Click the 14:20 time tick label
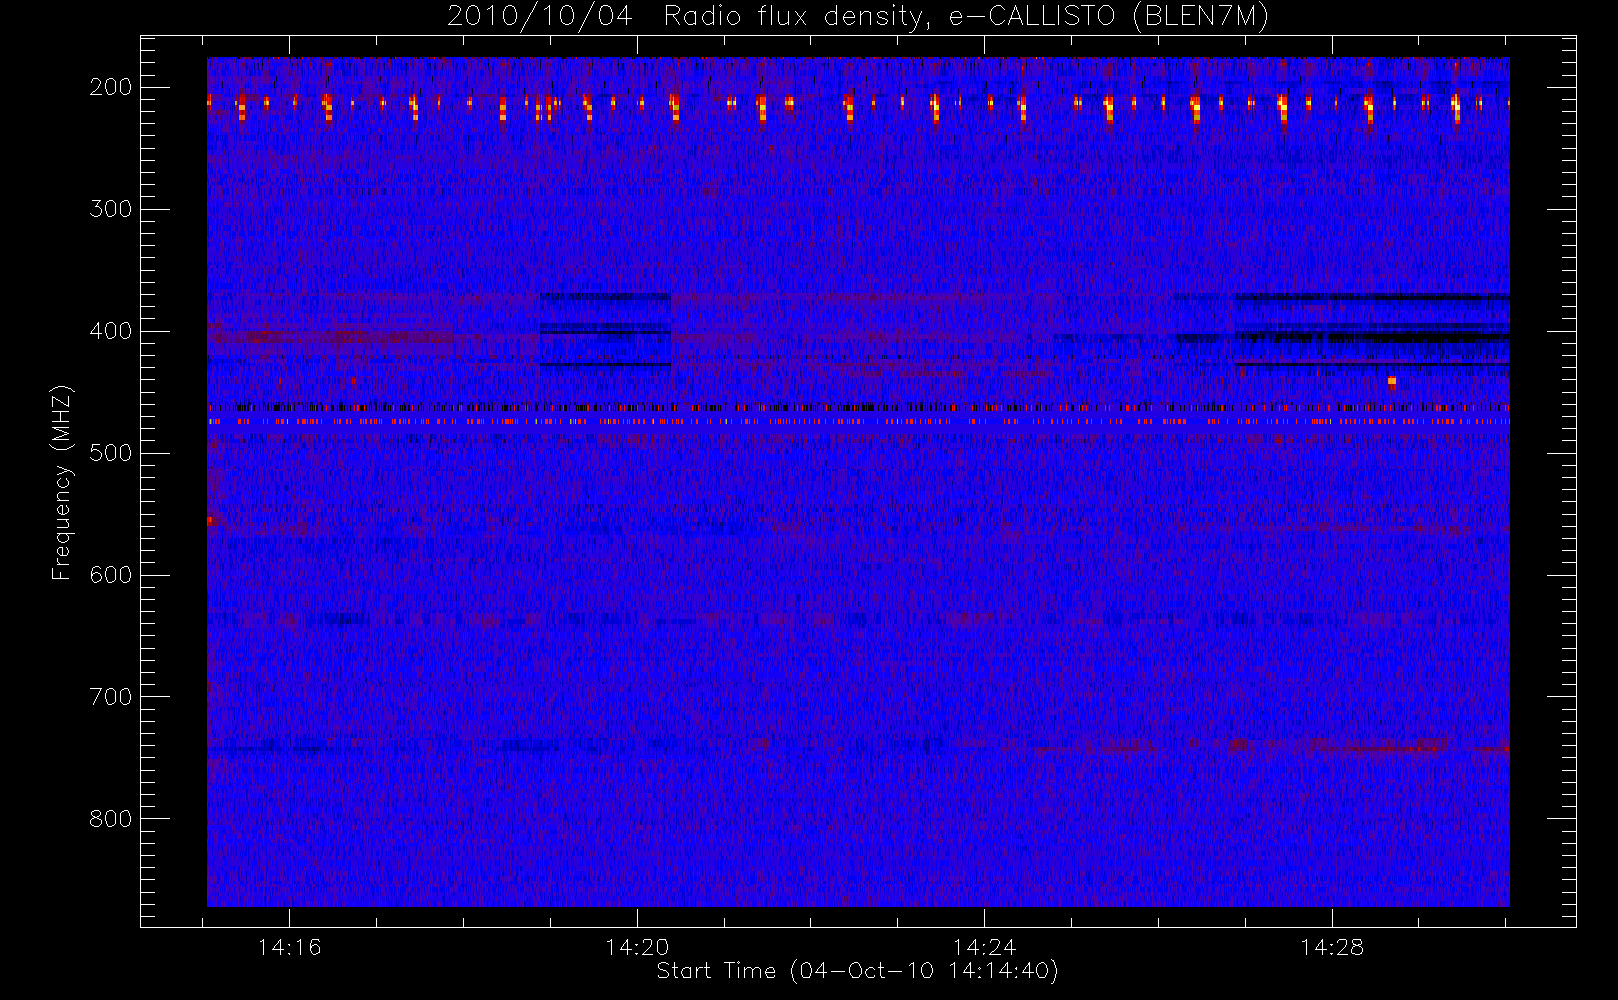Screen dimensions: 1618x1000 pos(637,947)
